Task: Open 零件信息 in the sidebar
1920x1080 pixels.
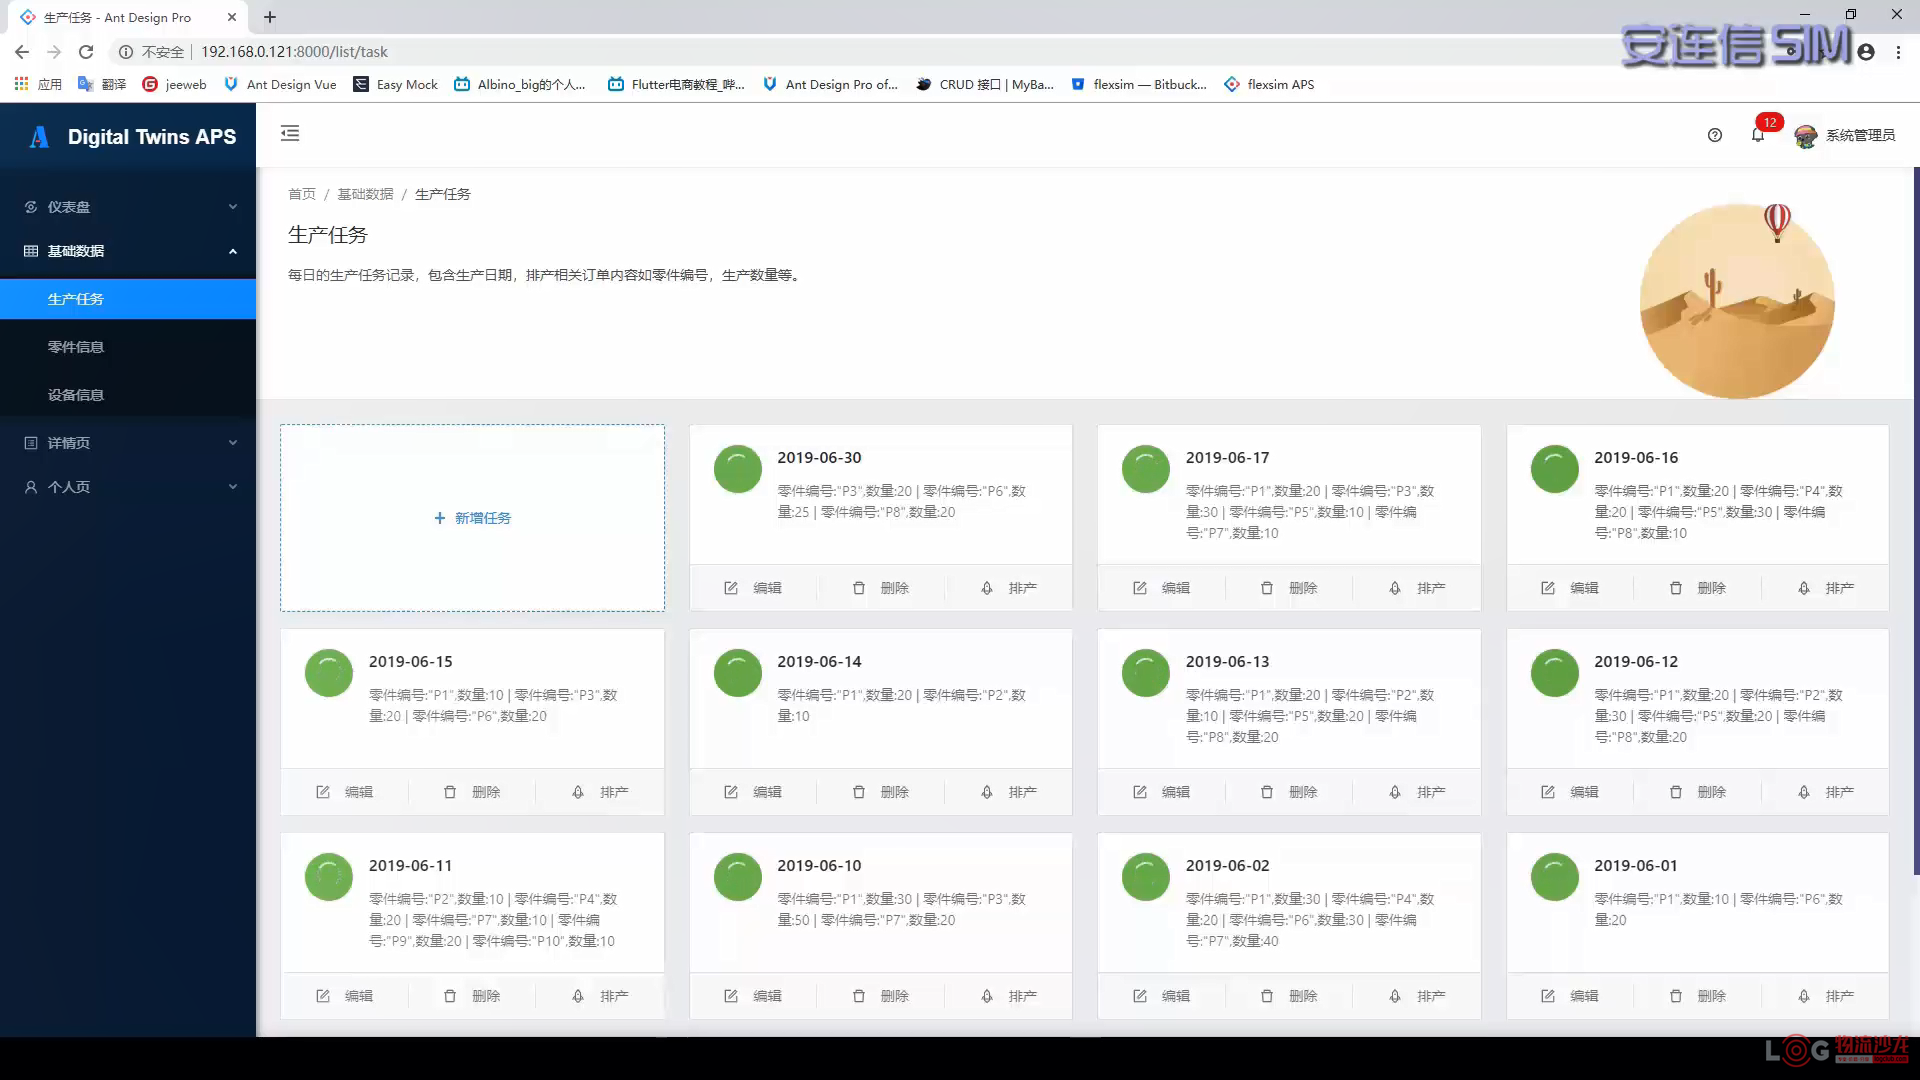Action: click(x=128, y=347)
